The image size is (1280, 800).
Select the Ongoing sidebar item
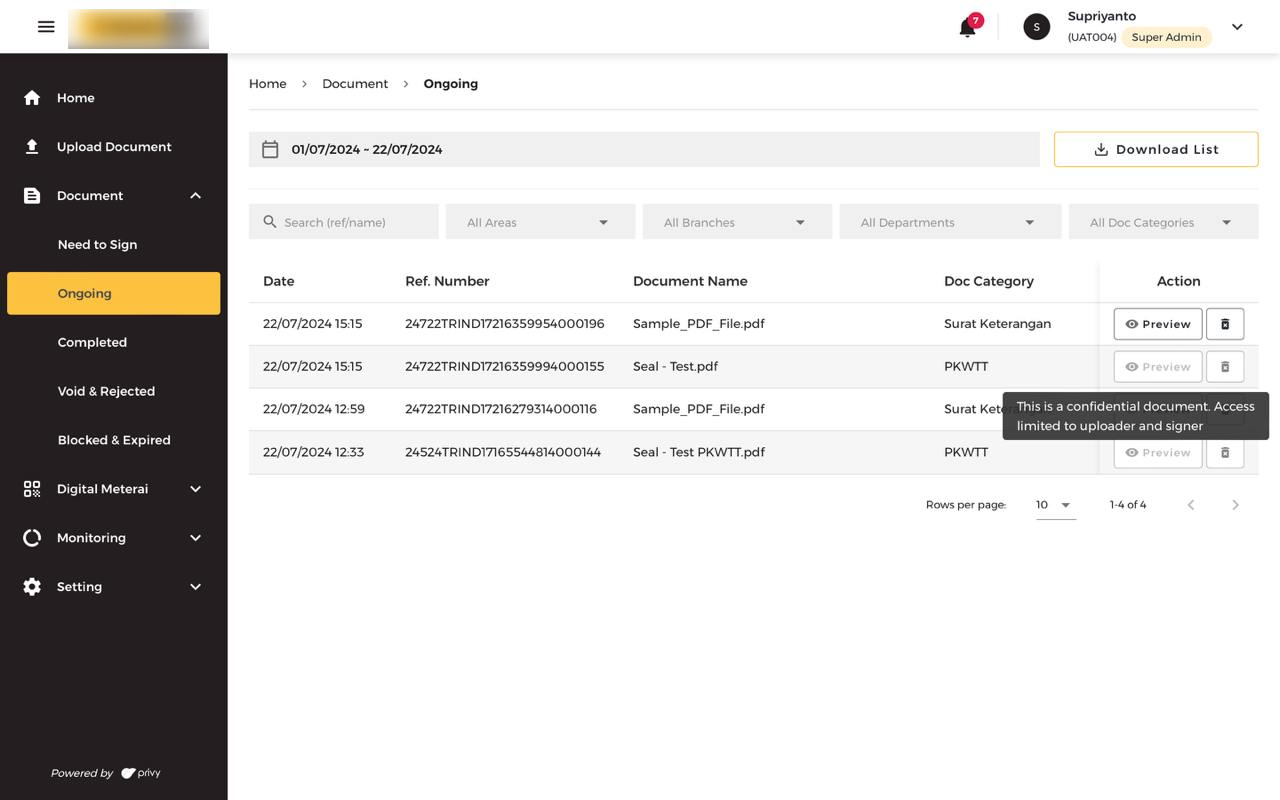114,293
